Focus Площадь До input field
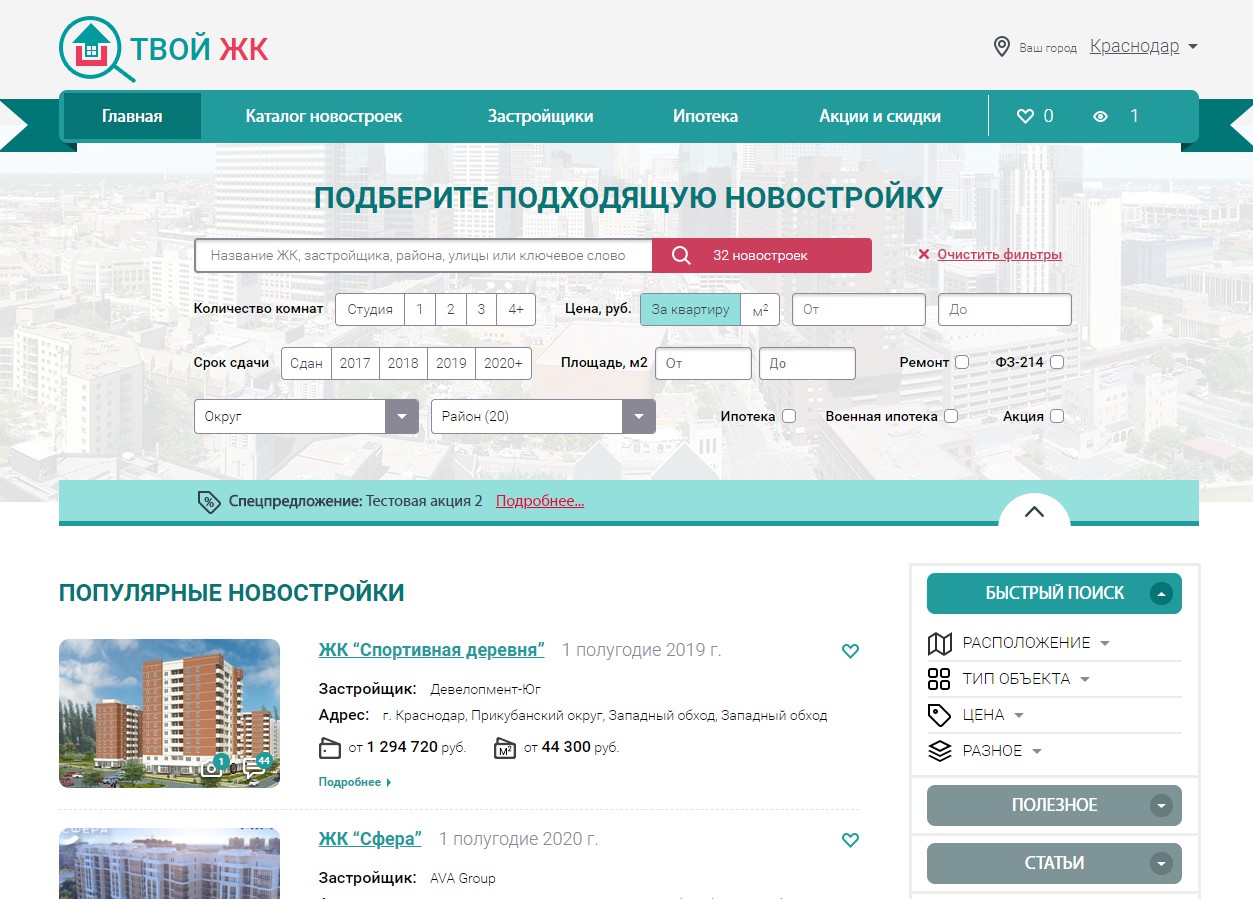The width and height of the screenshot is (1253, 899). [807, 363]
